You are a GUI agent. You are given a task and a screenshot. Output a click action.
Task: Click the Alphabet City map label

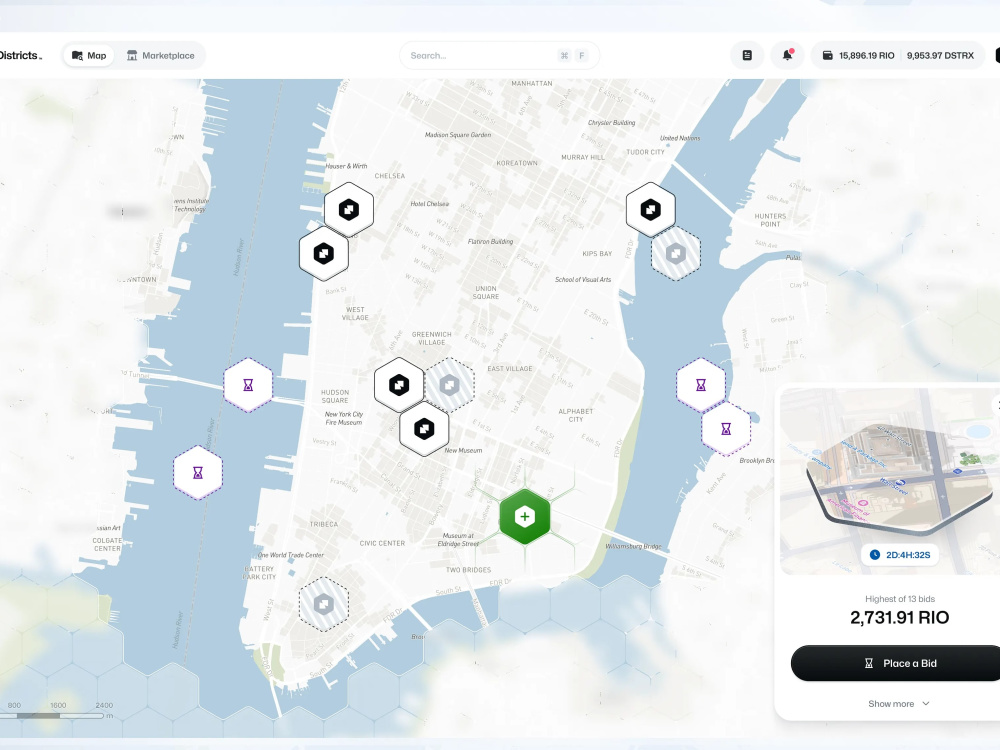point(576,415)
